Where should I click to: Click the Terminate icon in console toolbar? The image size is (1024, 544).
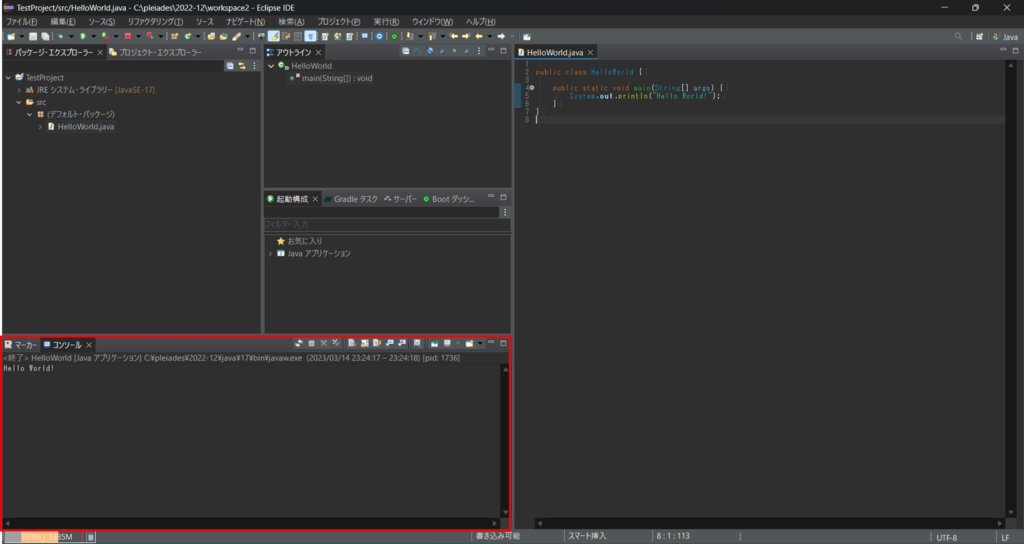click(311, 344)
